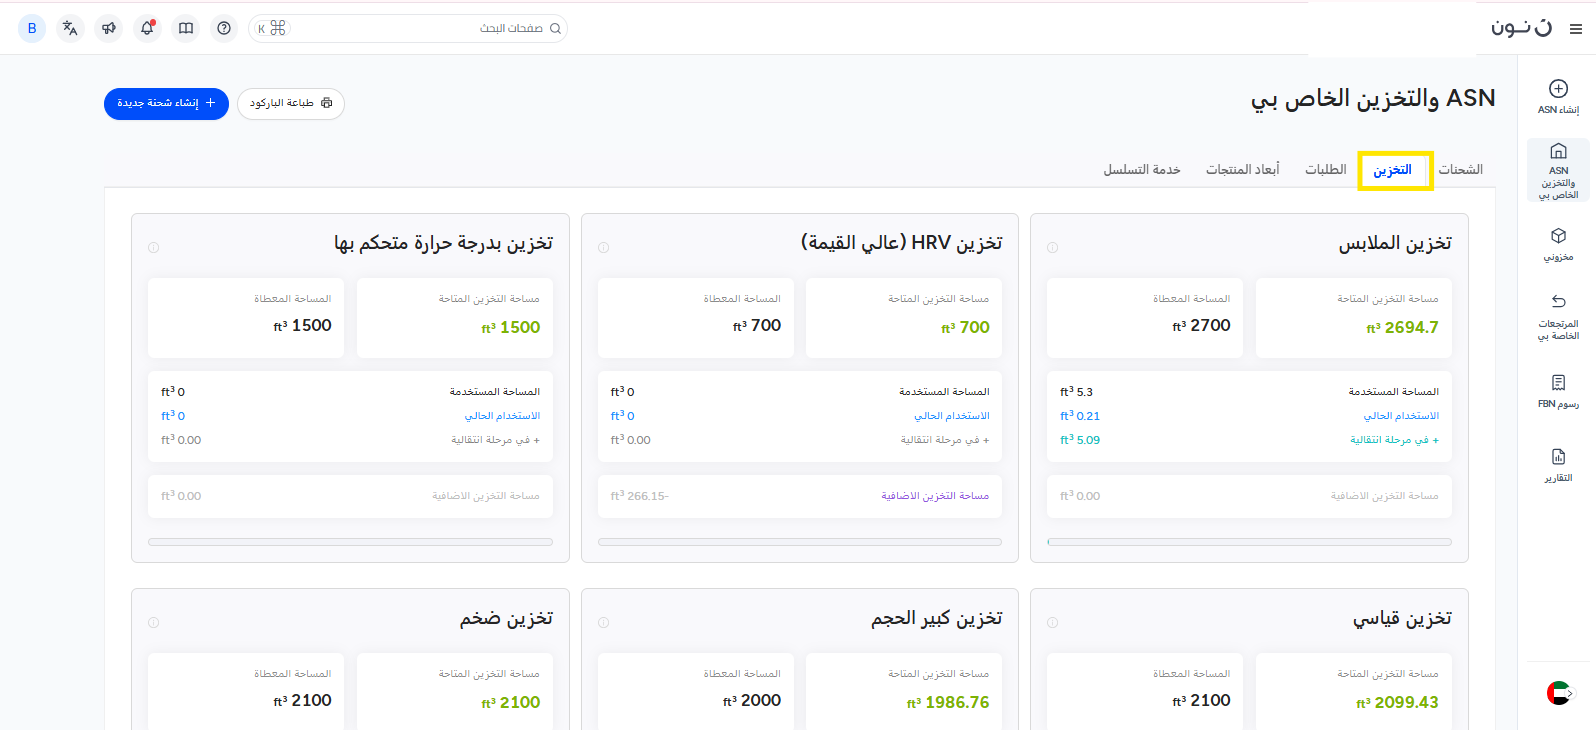Screen dimensions: 1596x730
Task: Show info for apparel storage (تخزين الملابس)
Action: [1052, 247]
